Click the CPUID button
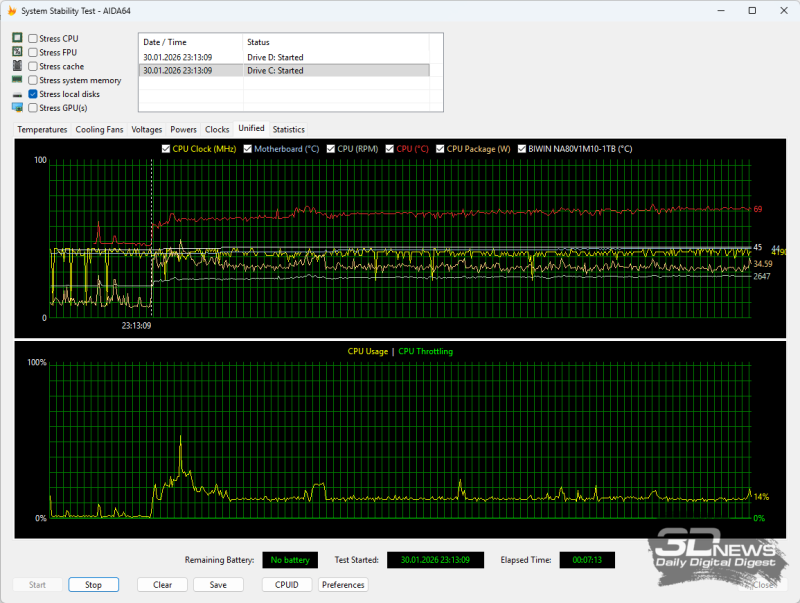This screenshot has height=603, width=800. click(x=286, y=585)
